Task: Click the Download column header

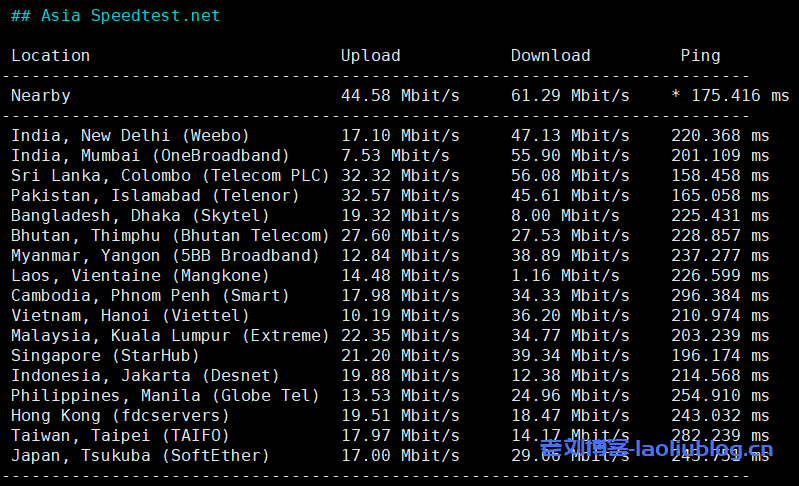Action: [550, 56]
